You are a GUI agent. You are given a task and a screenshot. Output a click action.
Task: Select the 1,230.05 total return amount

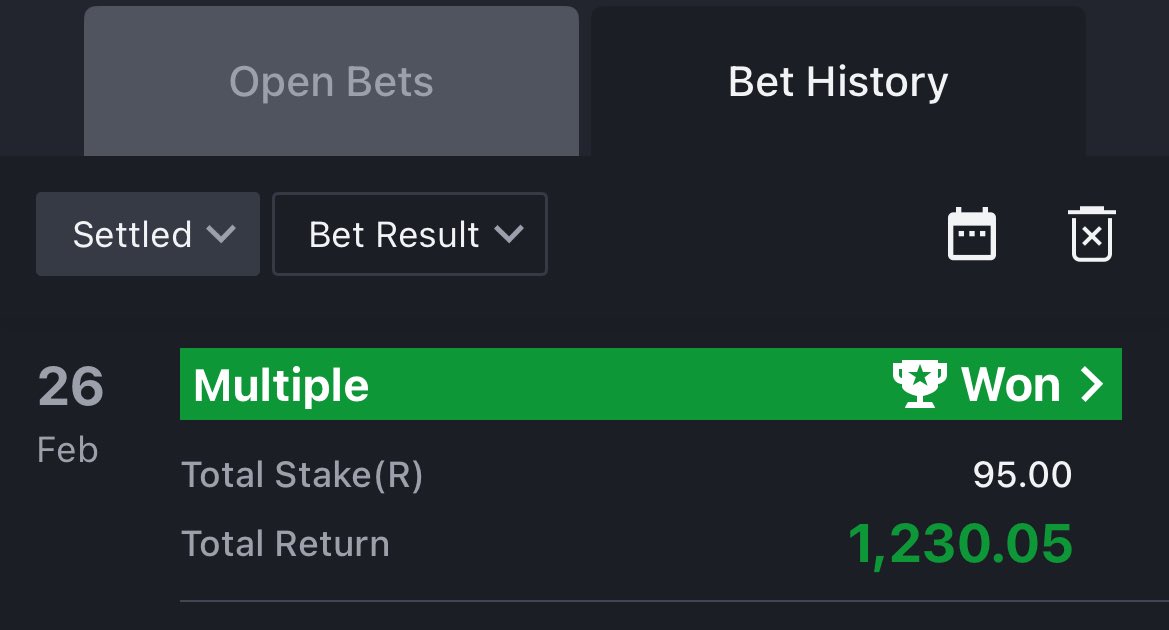click(x=960, y=544)
